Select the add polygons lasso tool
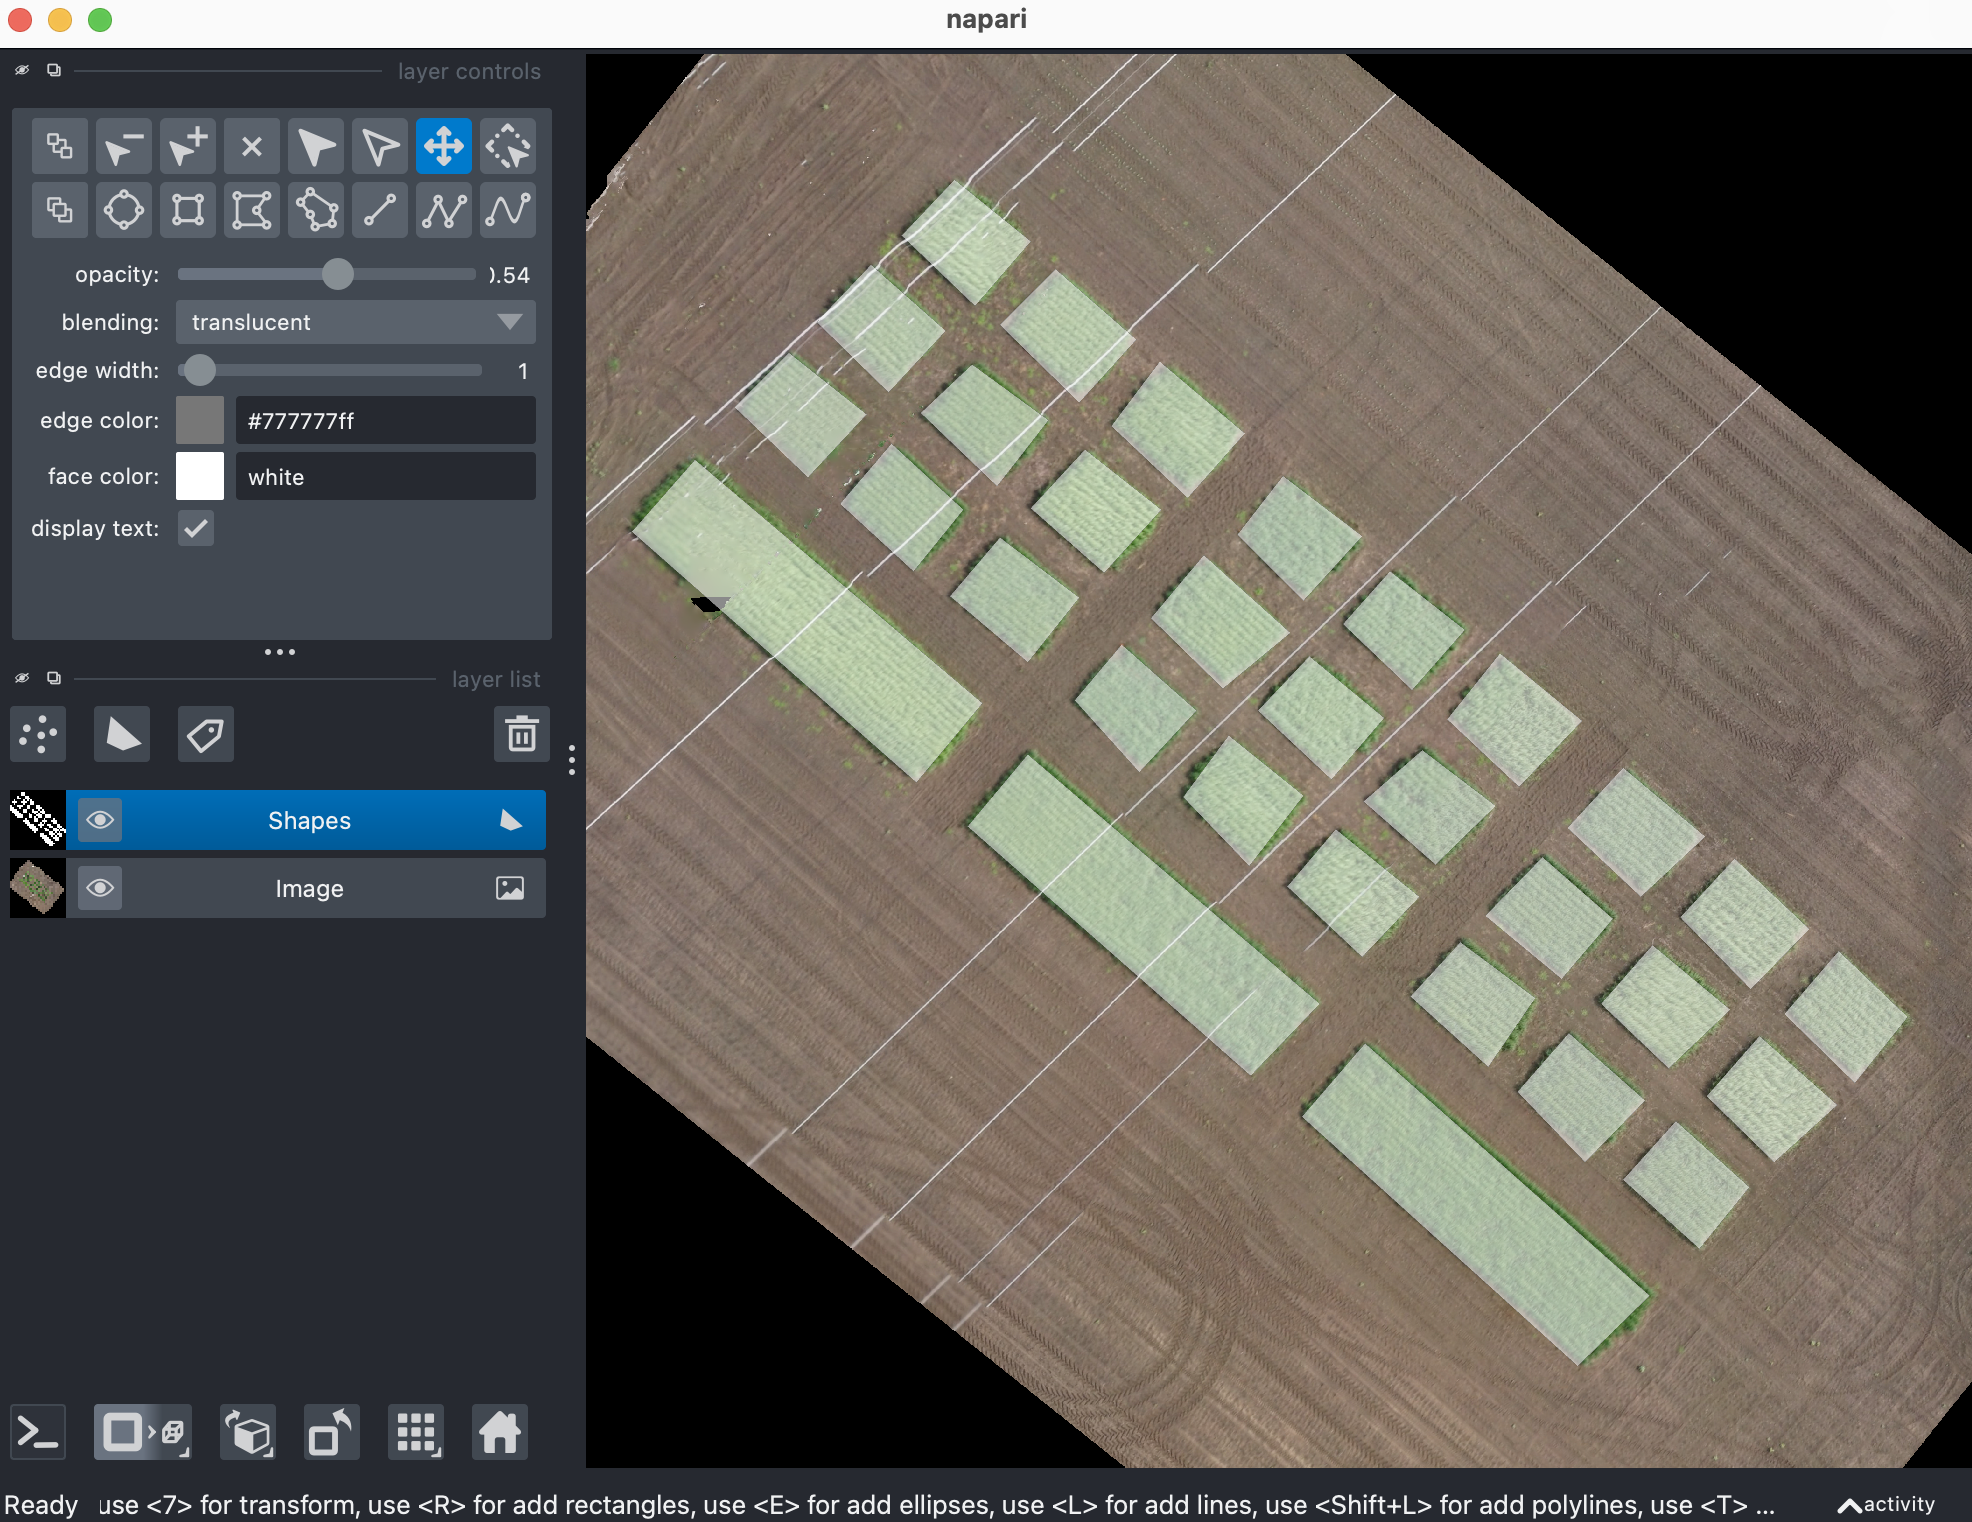This screenshot has height=1522, width=1972. click(316, 210)
